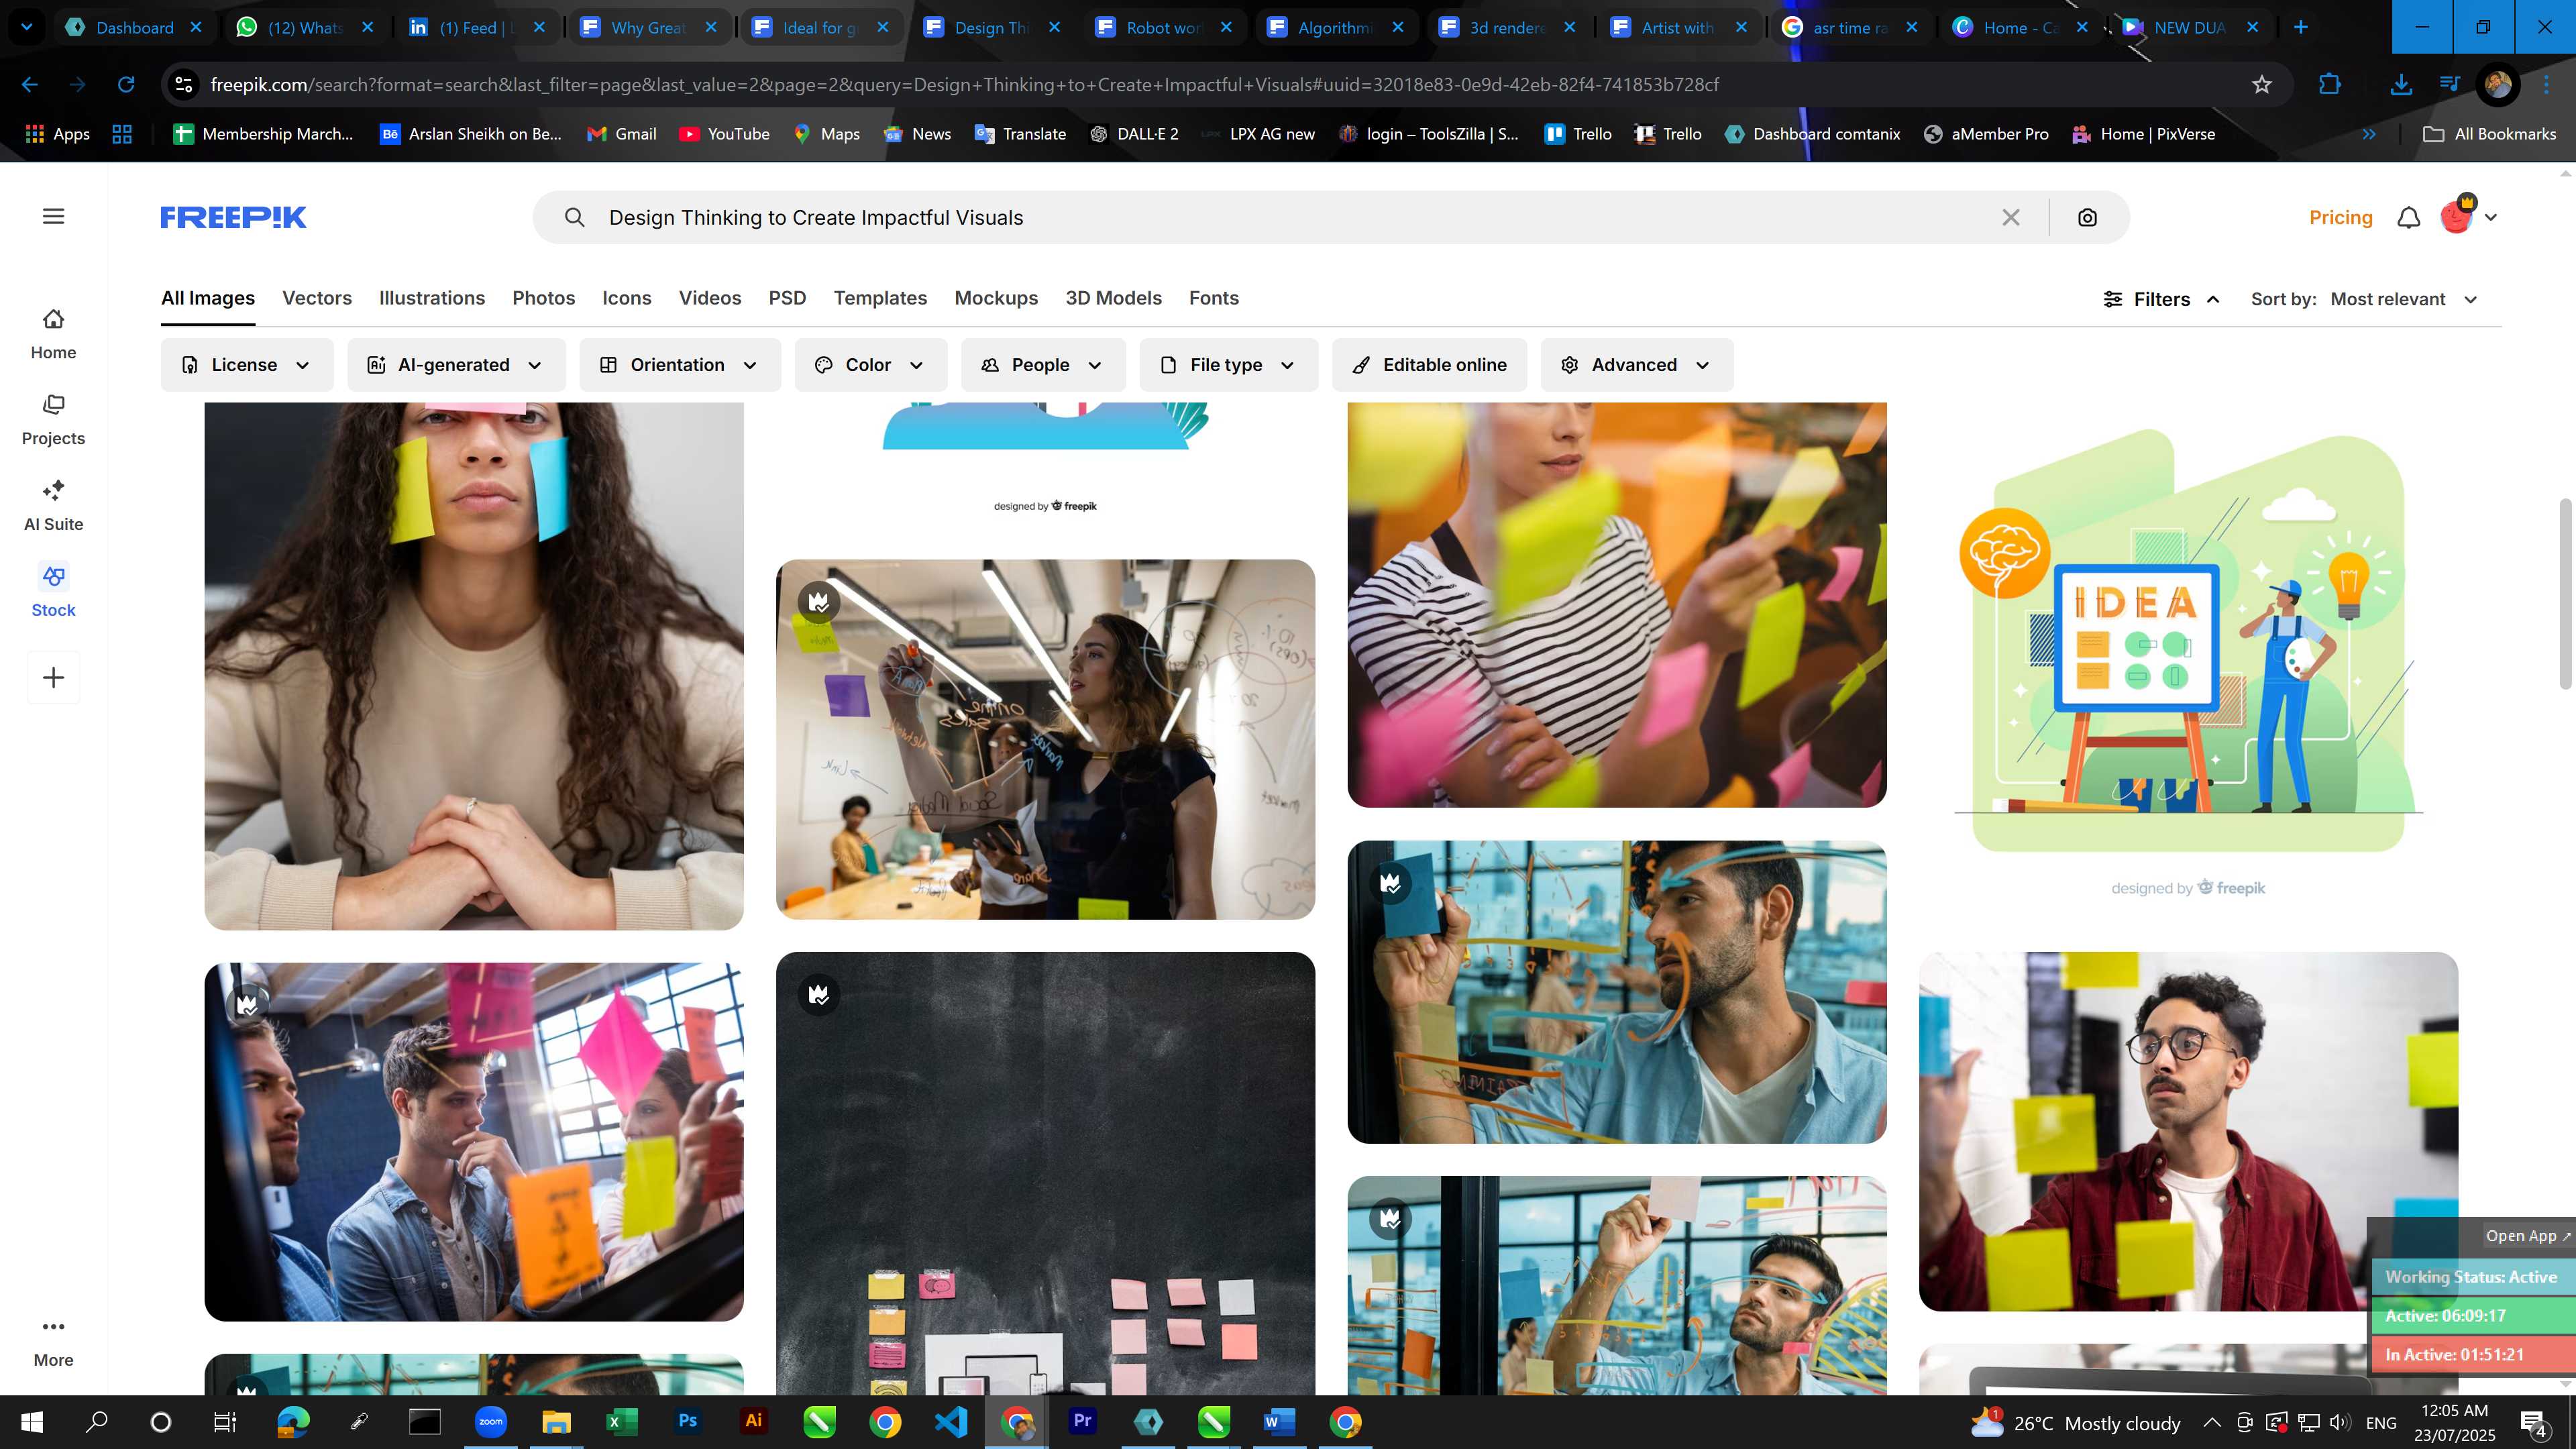Clear the search query with X icon
The image size is (2576, 1449).
(x=2010, y=217)
